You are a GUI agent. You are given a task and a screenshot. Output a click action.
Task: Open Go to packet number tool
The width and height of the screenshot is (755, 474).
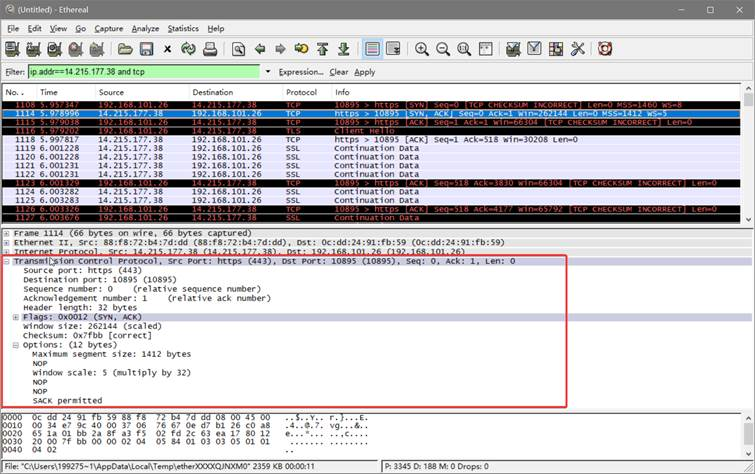[x=301, y=49]
